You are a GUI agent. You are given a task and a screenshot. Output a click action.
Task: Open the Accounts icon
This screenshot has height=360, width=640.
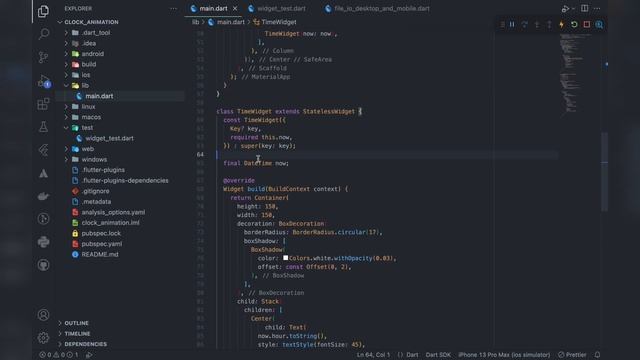click(43, 315)
